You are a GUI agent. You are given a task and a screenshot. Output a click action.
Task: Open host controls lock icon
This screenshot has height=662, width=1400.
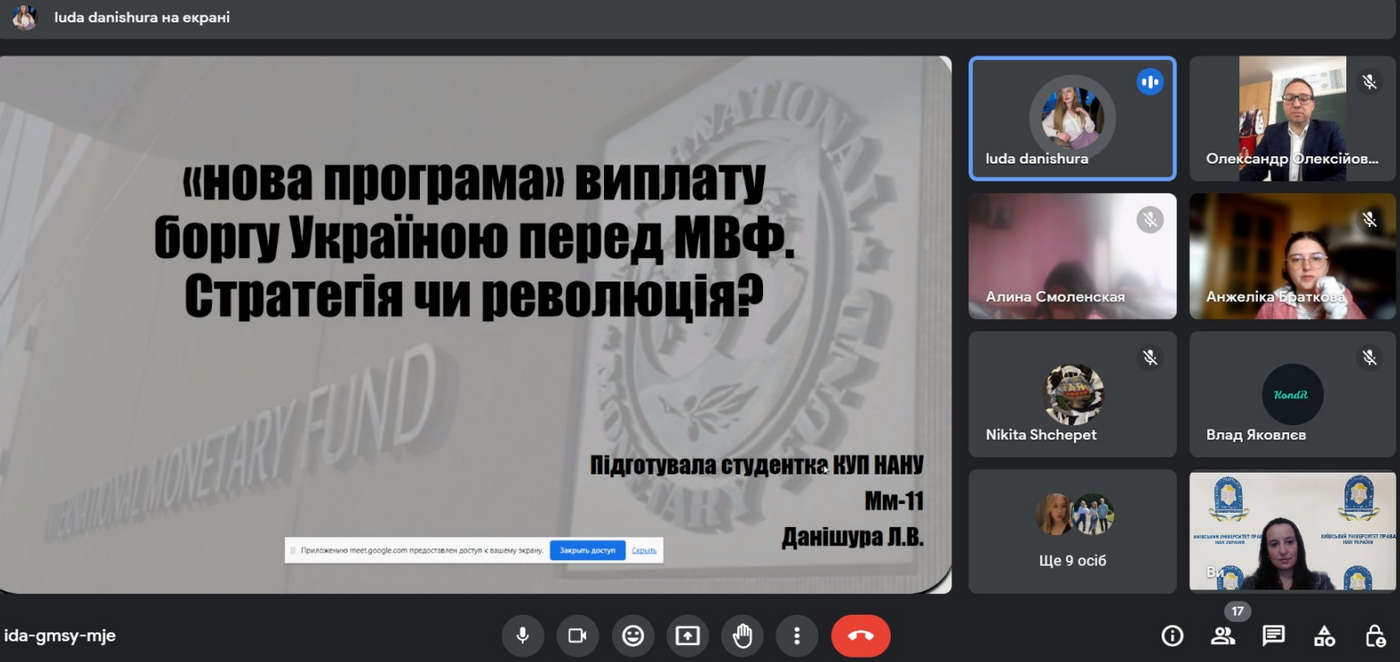pyautogui.click(x=1375, y=636)
